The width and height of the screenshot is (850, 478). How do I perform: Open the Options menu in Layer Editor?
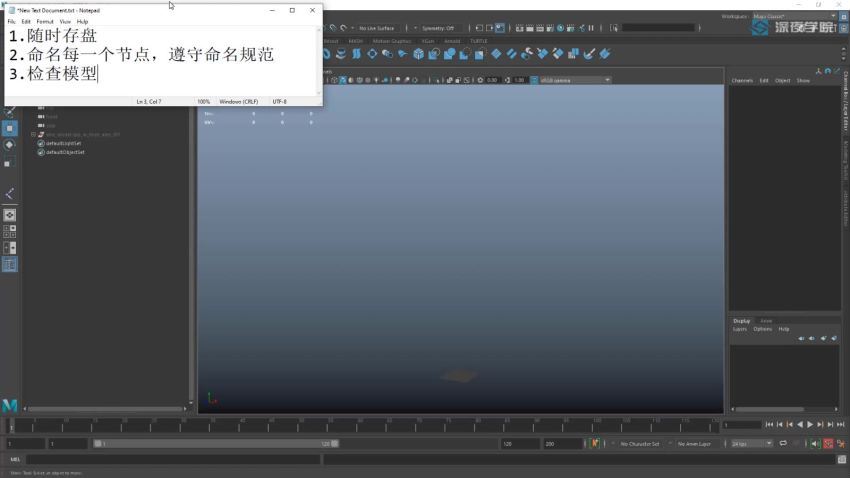(762, 329)
